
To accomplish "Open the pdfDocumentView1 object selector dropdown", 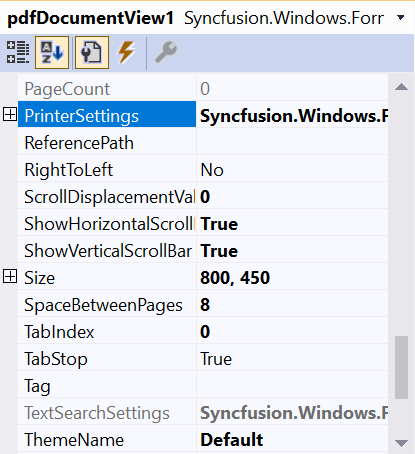I will (x=401, y=17).
